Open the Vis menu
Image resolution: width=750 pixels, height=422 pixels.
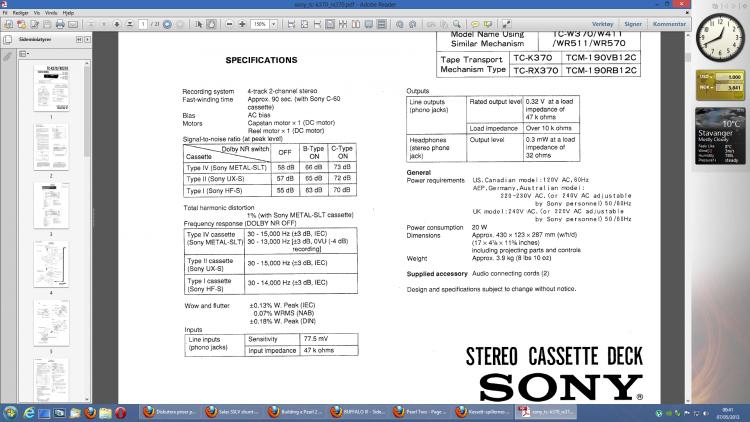click(37, 13)
